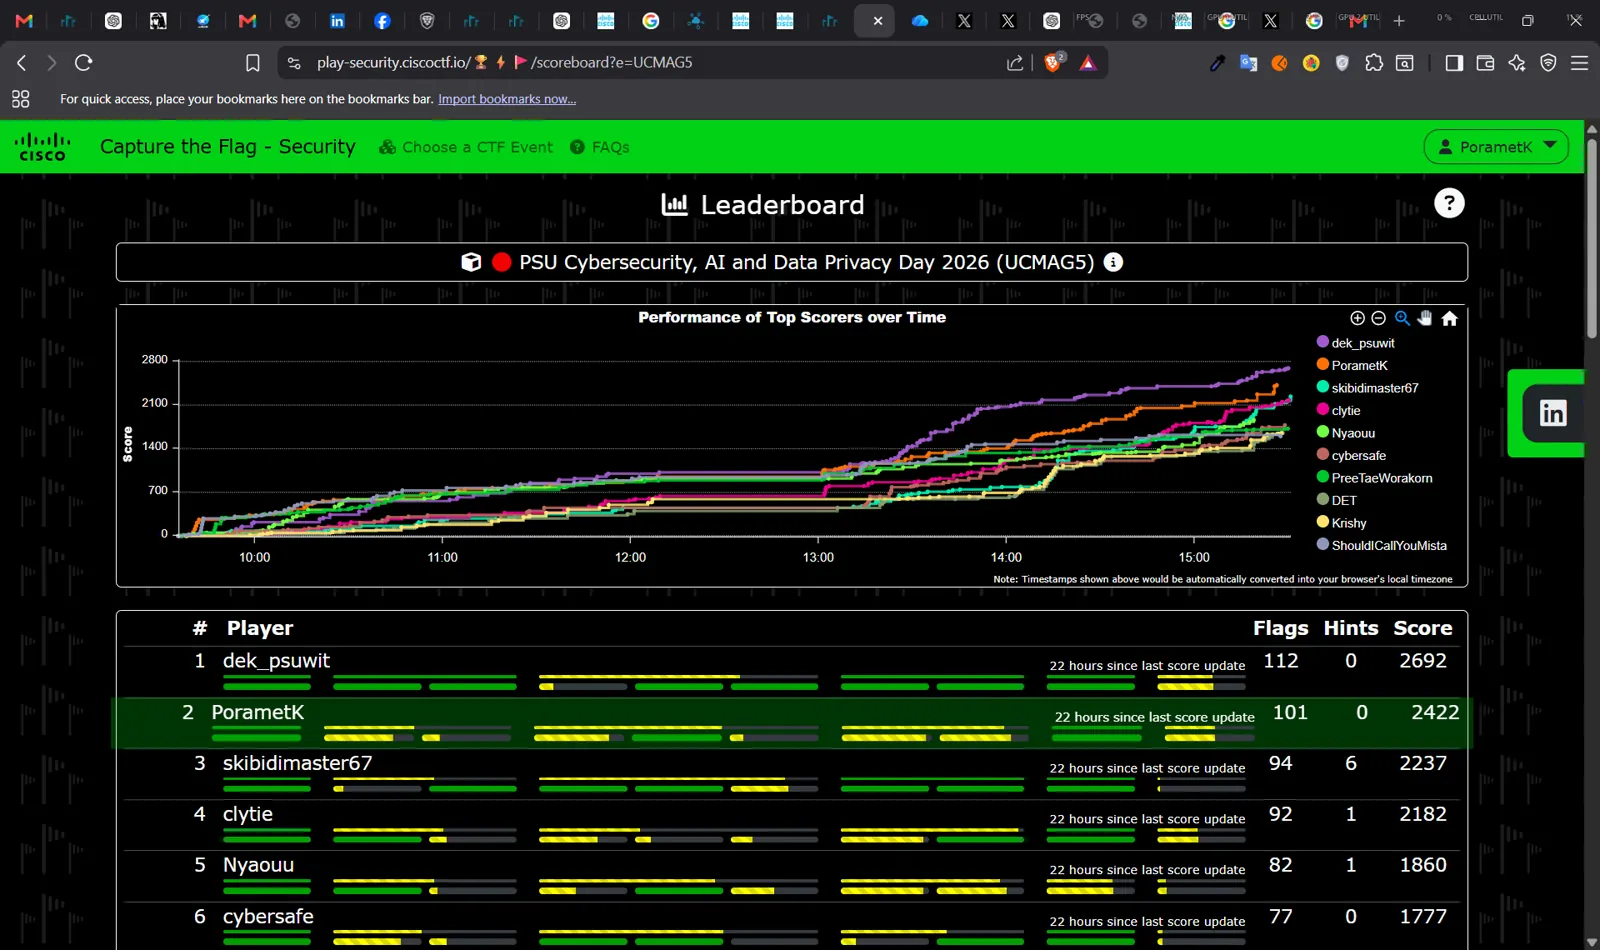1600x950 pixels.
Task: Open the FAQs navigation item
Action: [x=600, y=147]
